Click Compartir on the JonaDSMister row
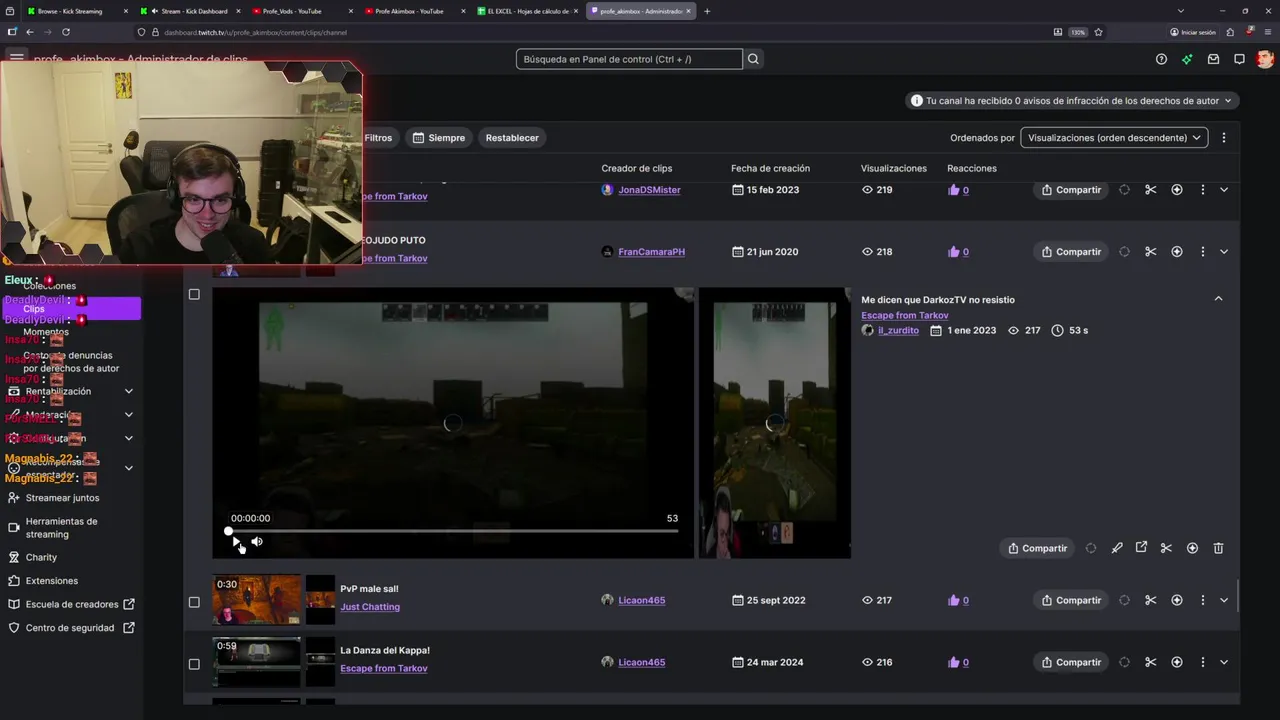The width and height of the screenshot is (1280, 720). [1071, 190]
